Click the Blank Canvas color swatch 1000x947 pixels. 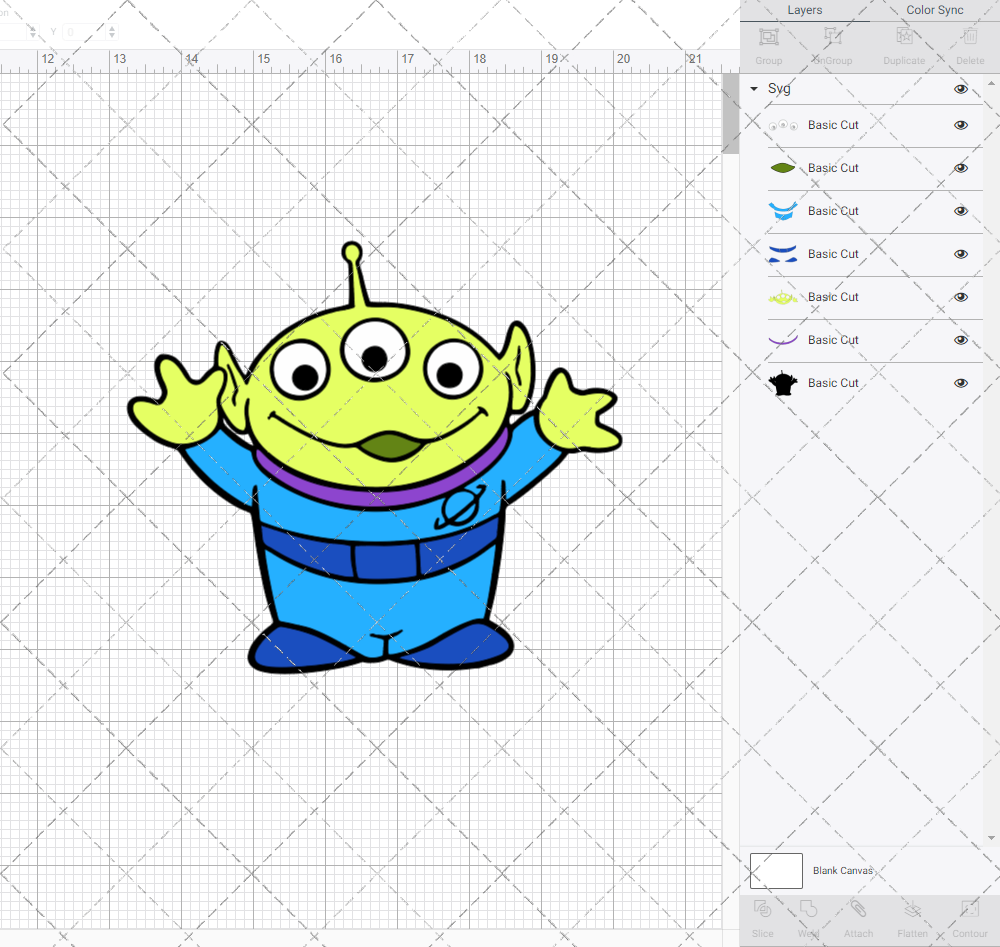click(776, 871)
